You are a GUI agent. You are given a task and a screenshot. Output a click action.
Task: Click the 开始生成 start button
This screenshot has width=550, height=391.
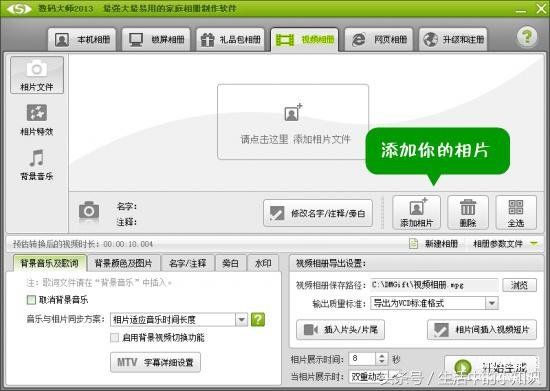[491, 368]
